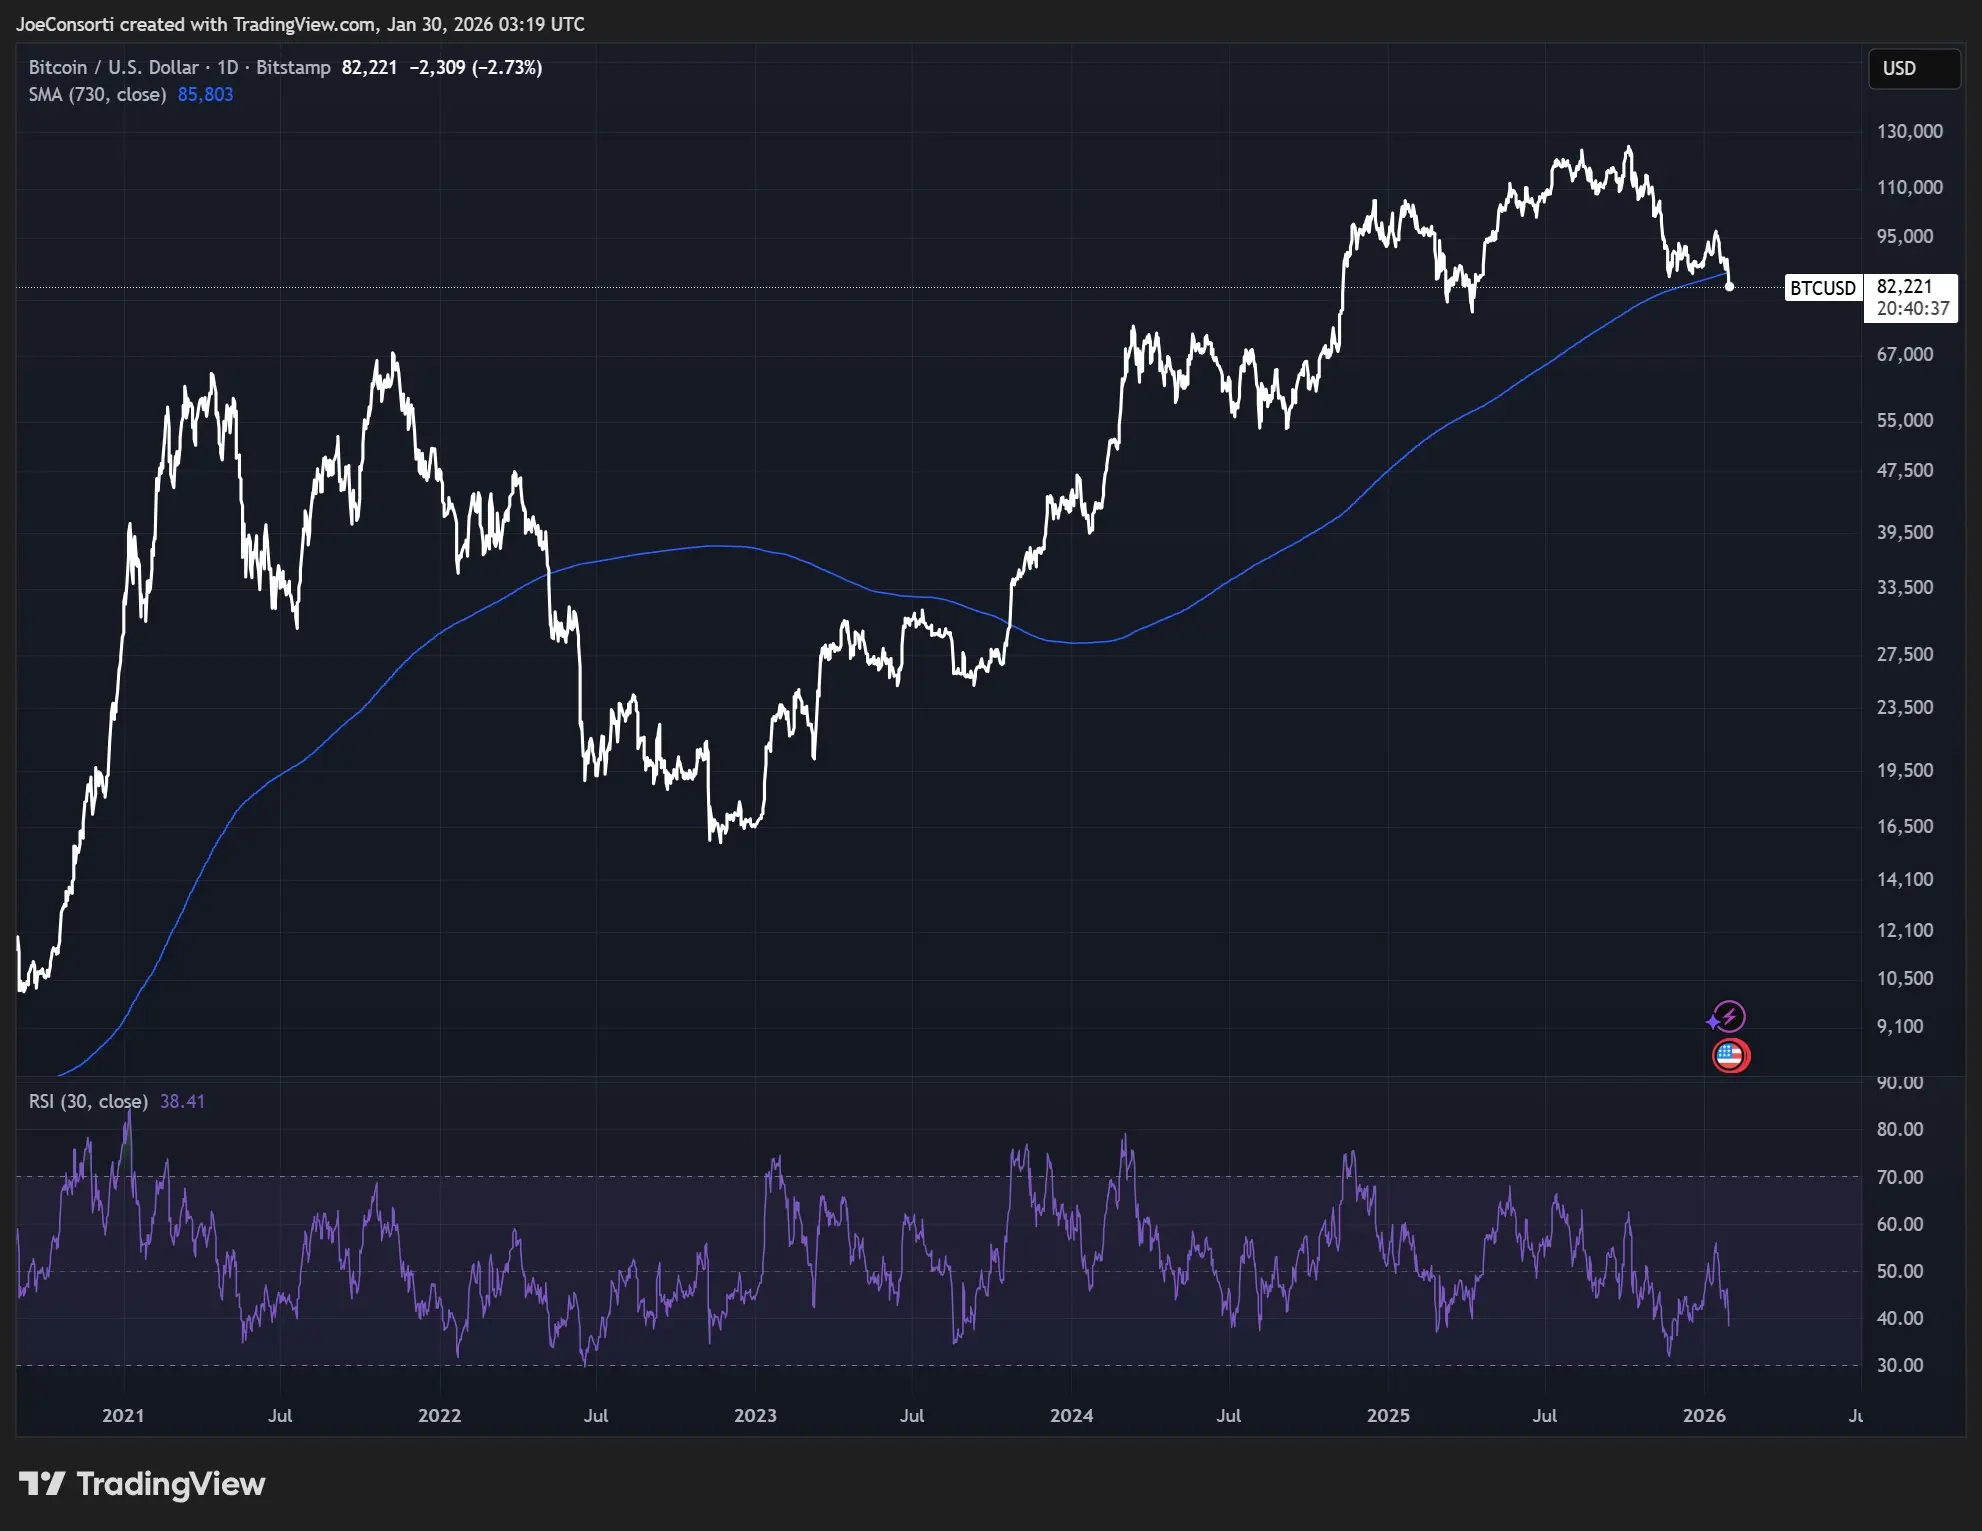Click the BTCUSD price flag label

[1824, 288]
